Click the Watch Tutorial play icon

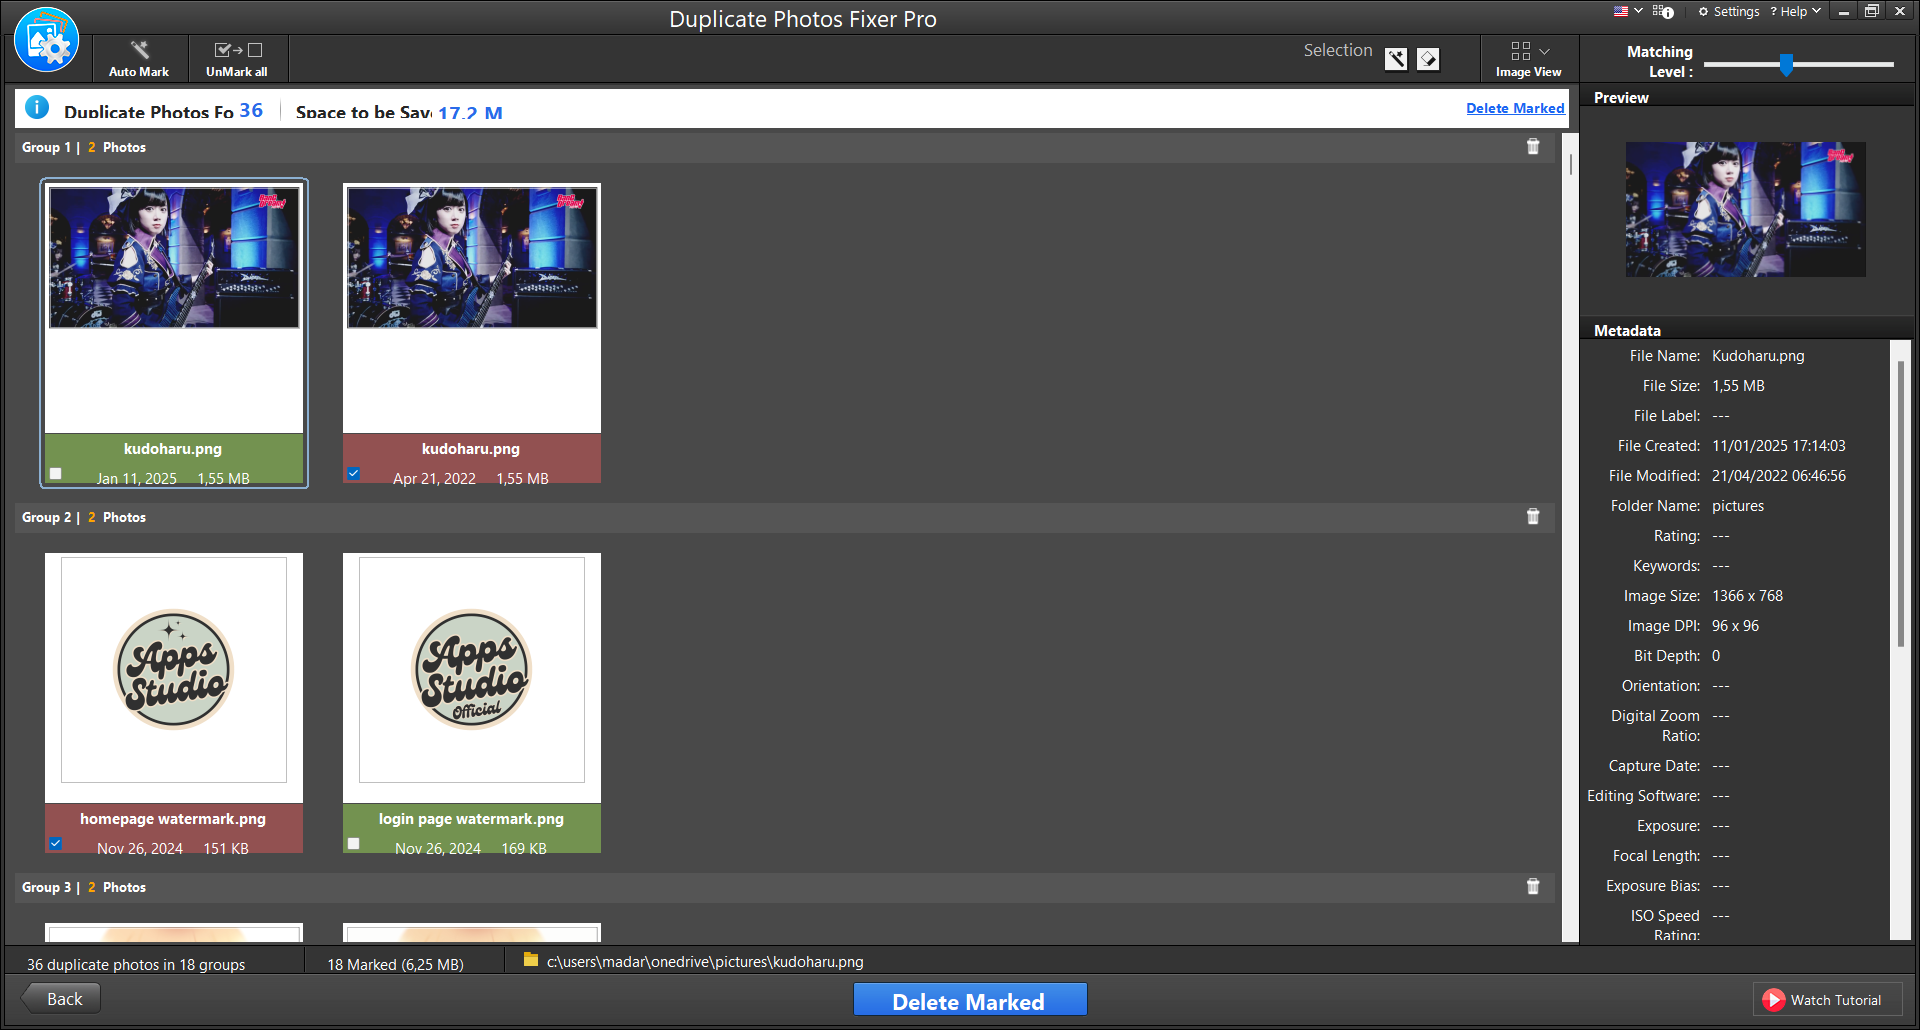click(1774, 999)
